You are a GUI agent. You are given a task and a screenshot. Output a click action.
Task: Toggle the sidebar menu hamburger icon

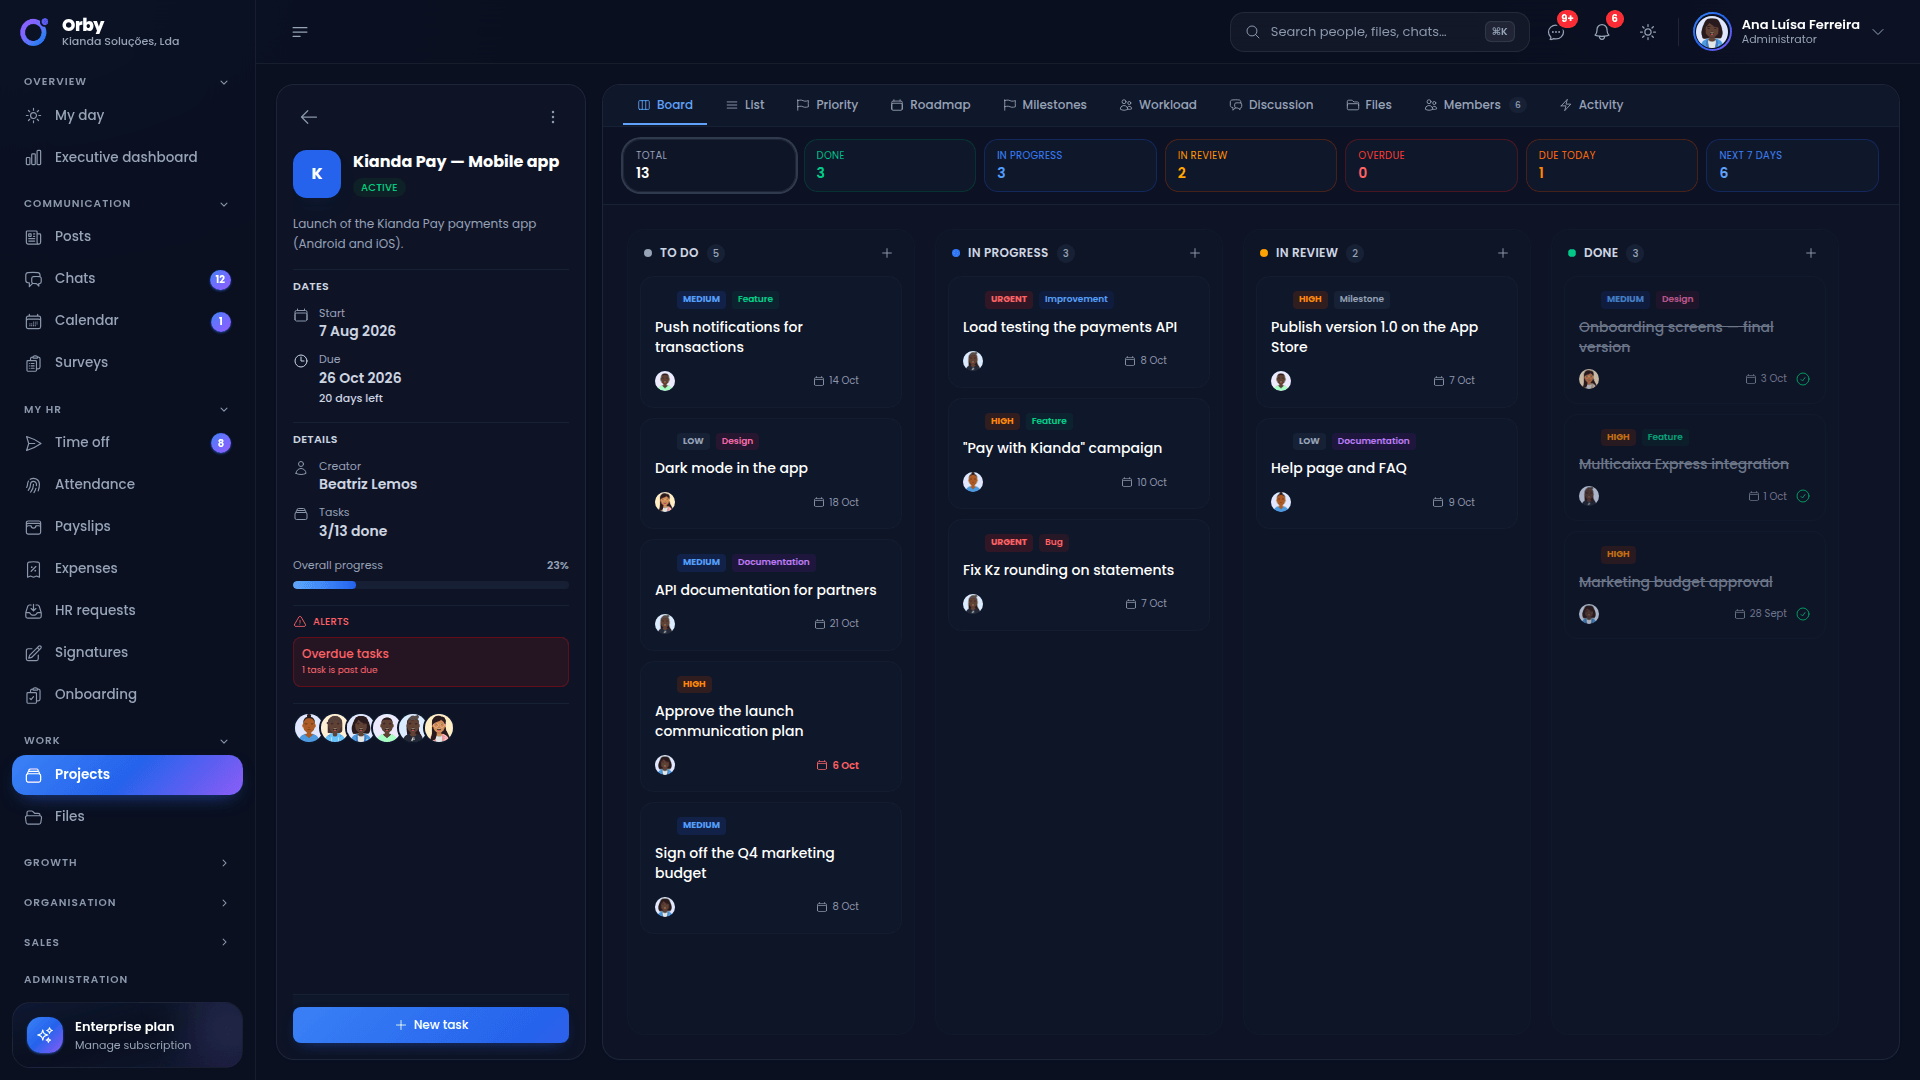point(299,32)
